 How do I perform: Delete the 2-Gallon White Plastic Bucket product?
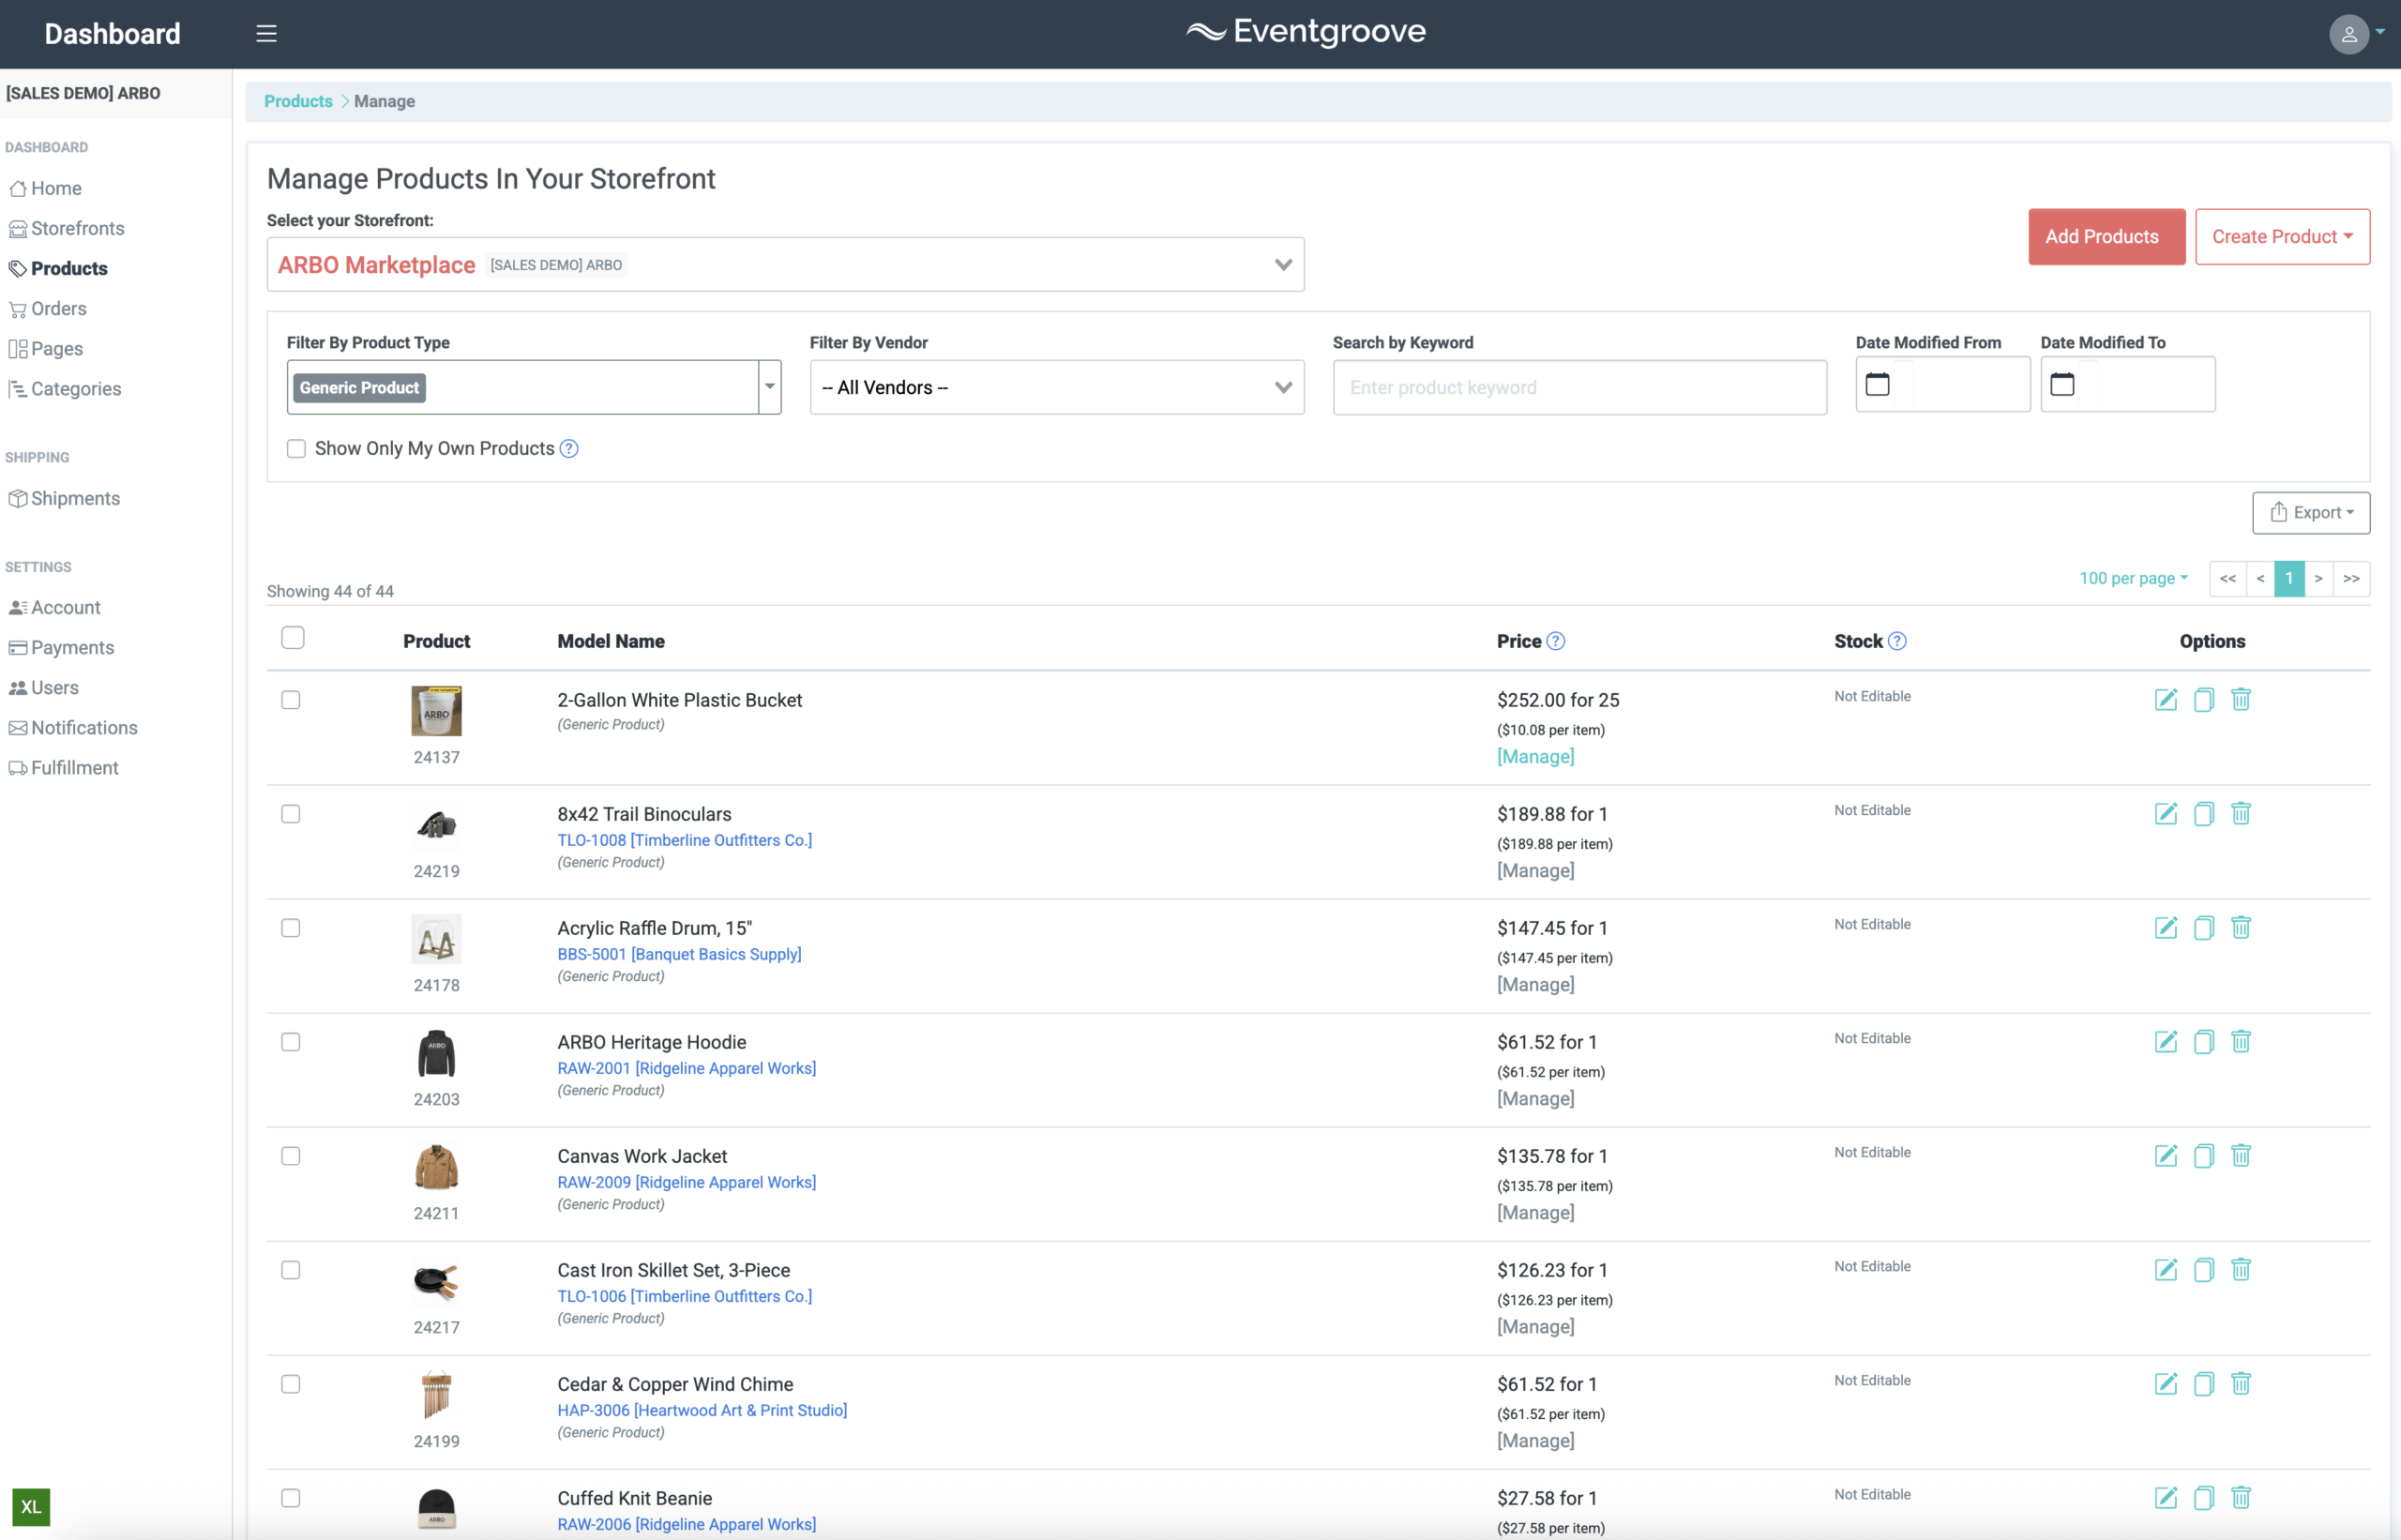[2241, 699]
